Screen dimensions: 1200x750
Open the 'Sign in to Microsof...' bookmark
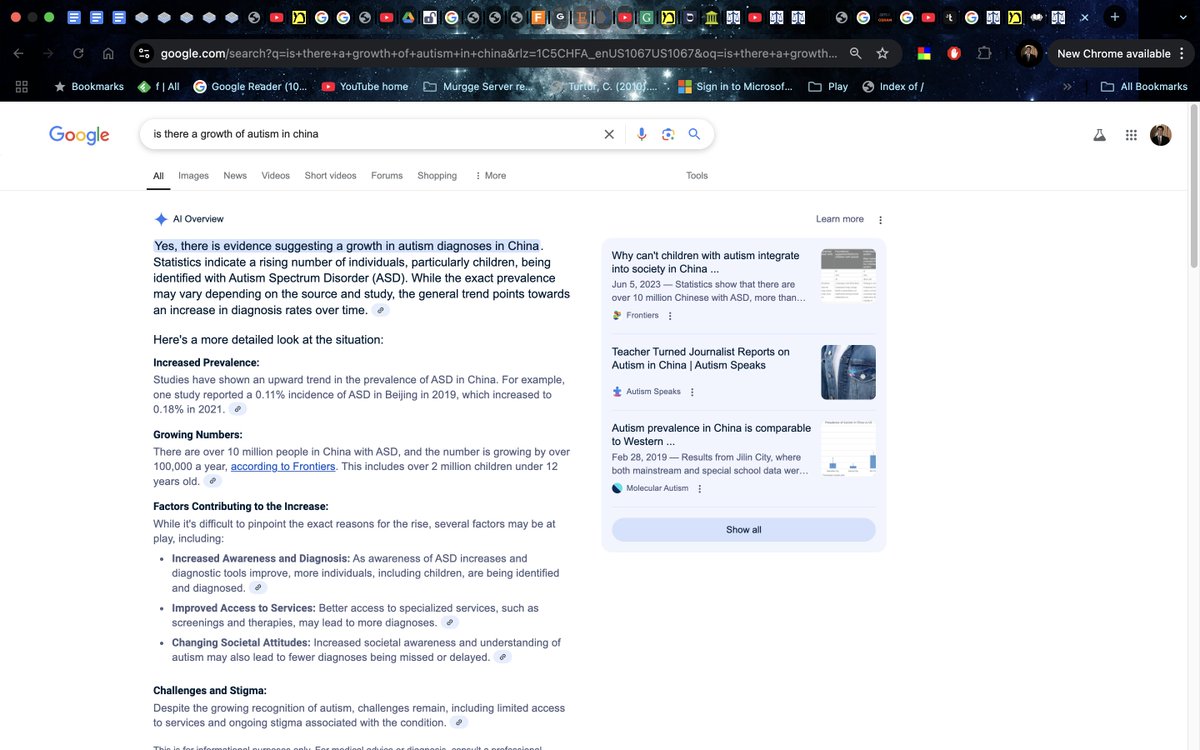coord(735,87)
